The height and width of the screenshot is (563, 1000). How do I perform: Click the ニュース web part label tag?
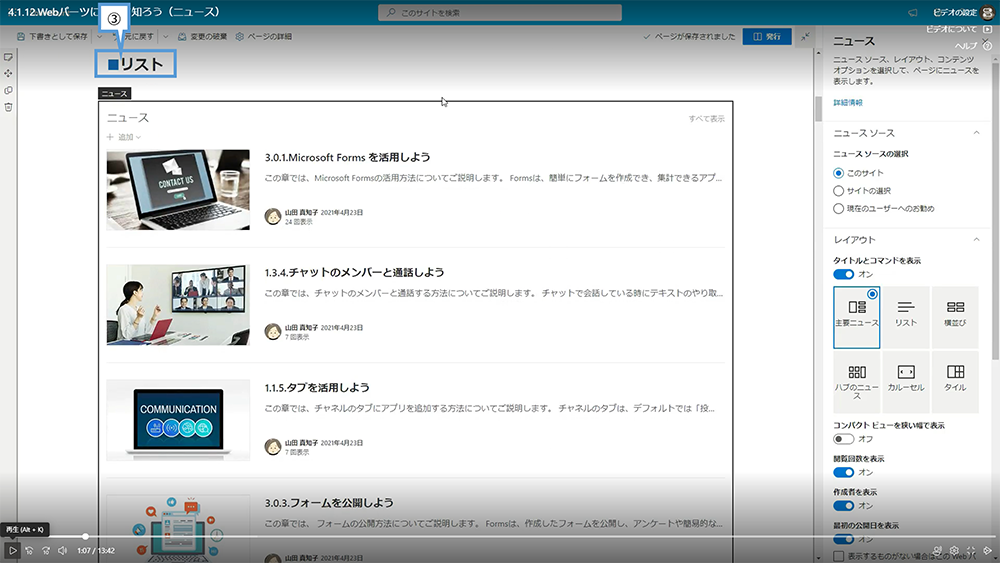click(x=114, y=94)
